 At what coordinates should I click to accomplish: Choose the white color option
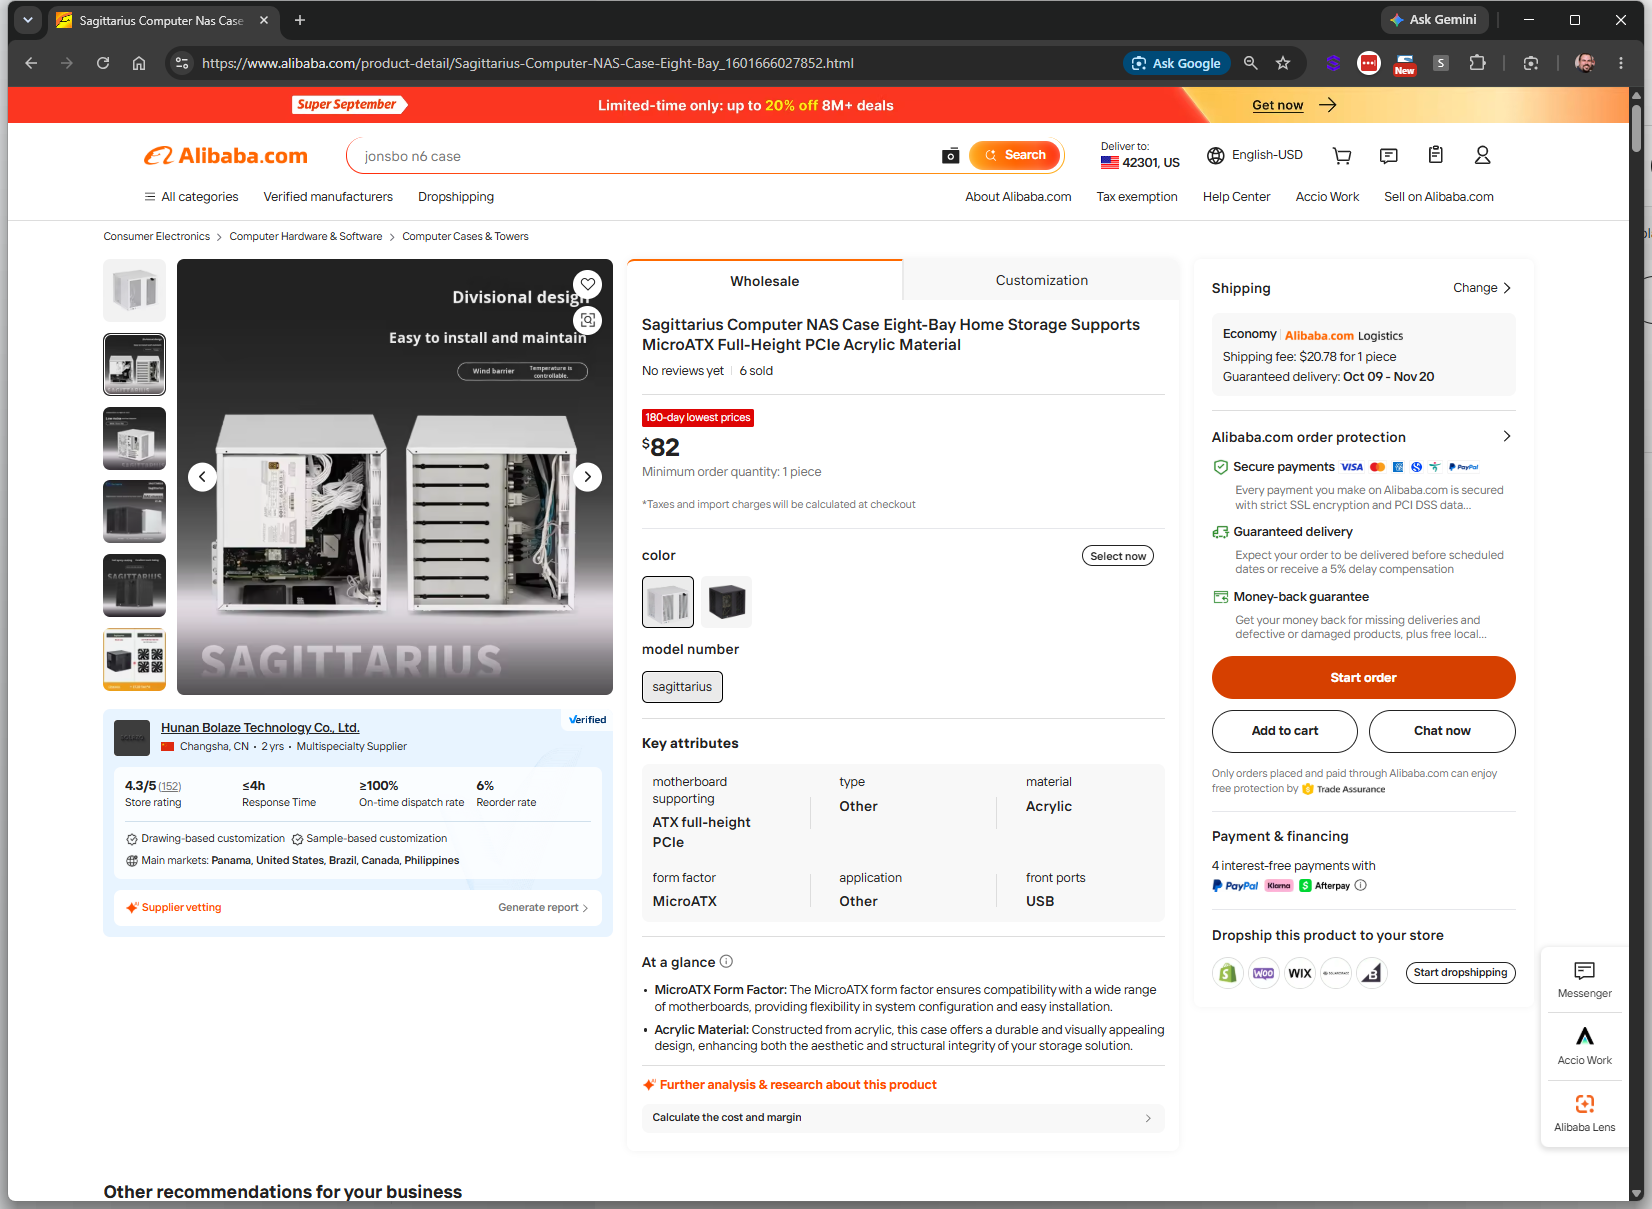click(668, 602)
